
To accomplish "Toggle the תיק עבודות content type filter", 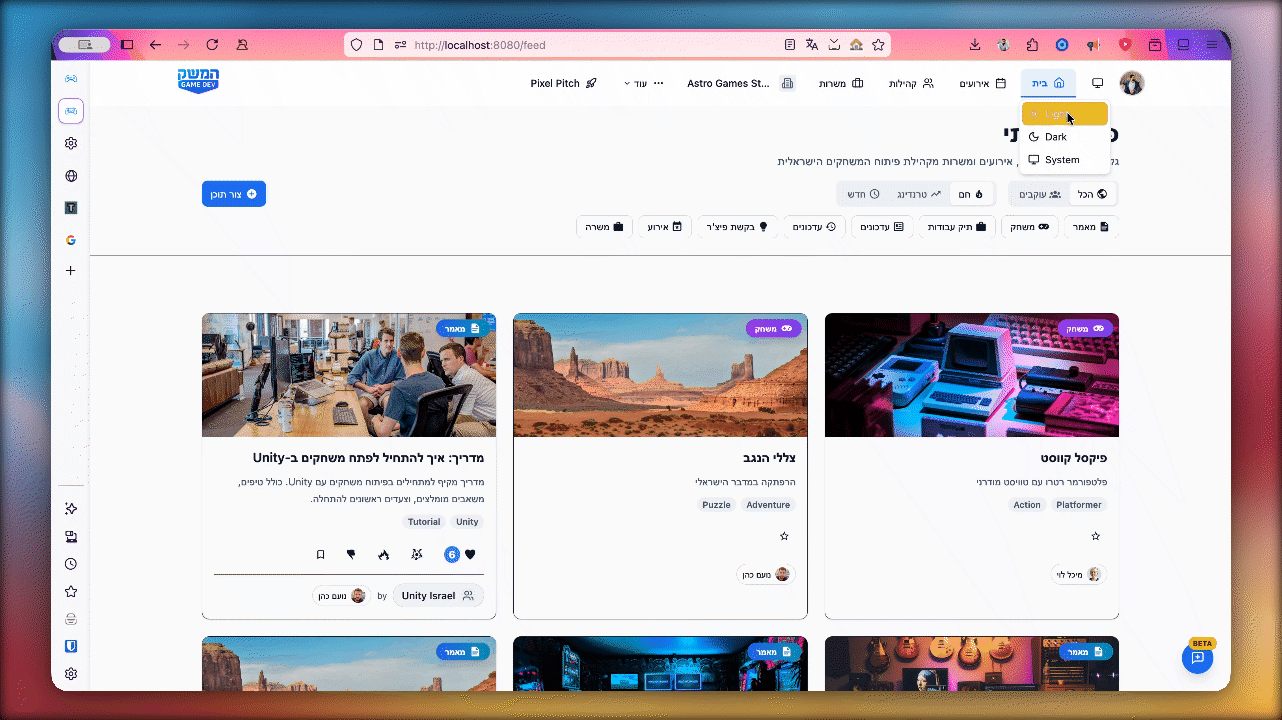I will pos(956,227).
